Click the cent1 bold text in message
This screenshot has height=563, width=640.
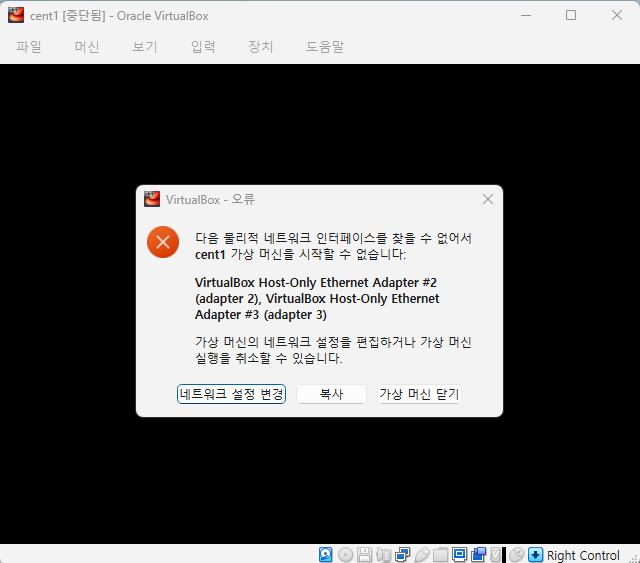coord(210,255)
